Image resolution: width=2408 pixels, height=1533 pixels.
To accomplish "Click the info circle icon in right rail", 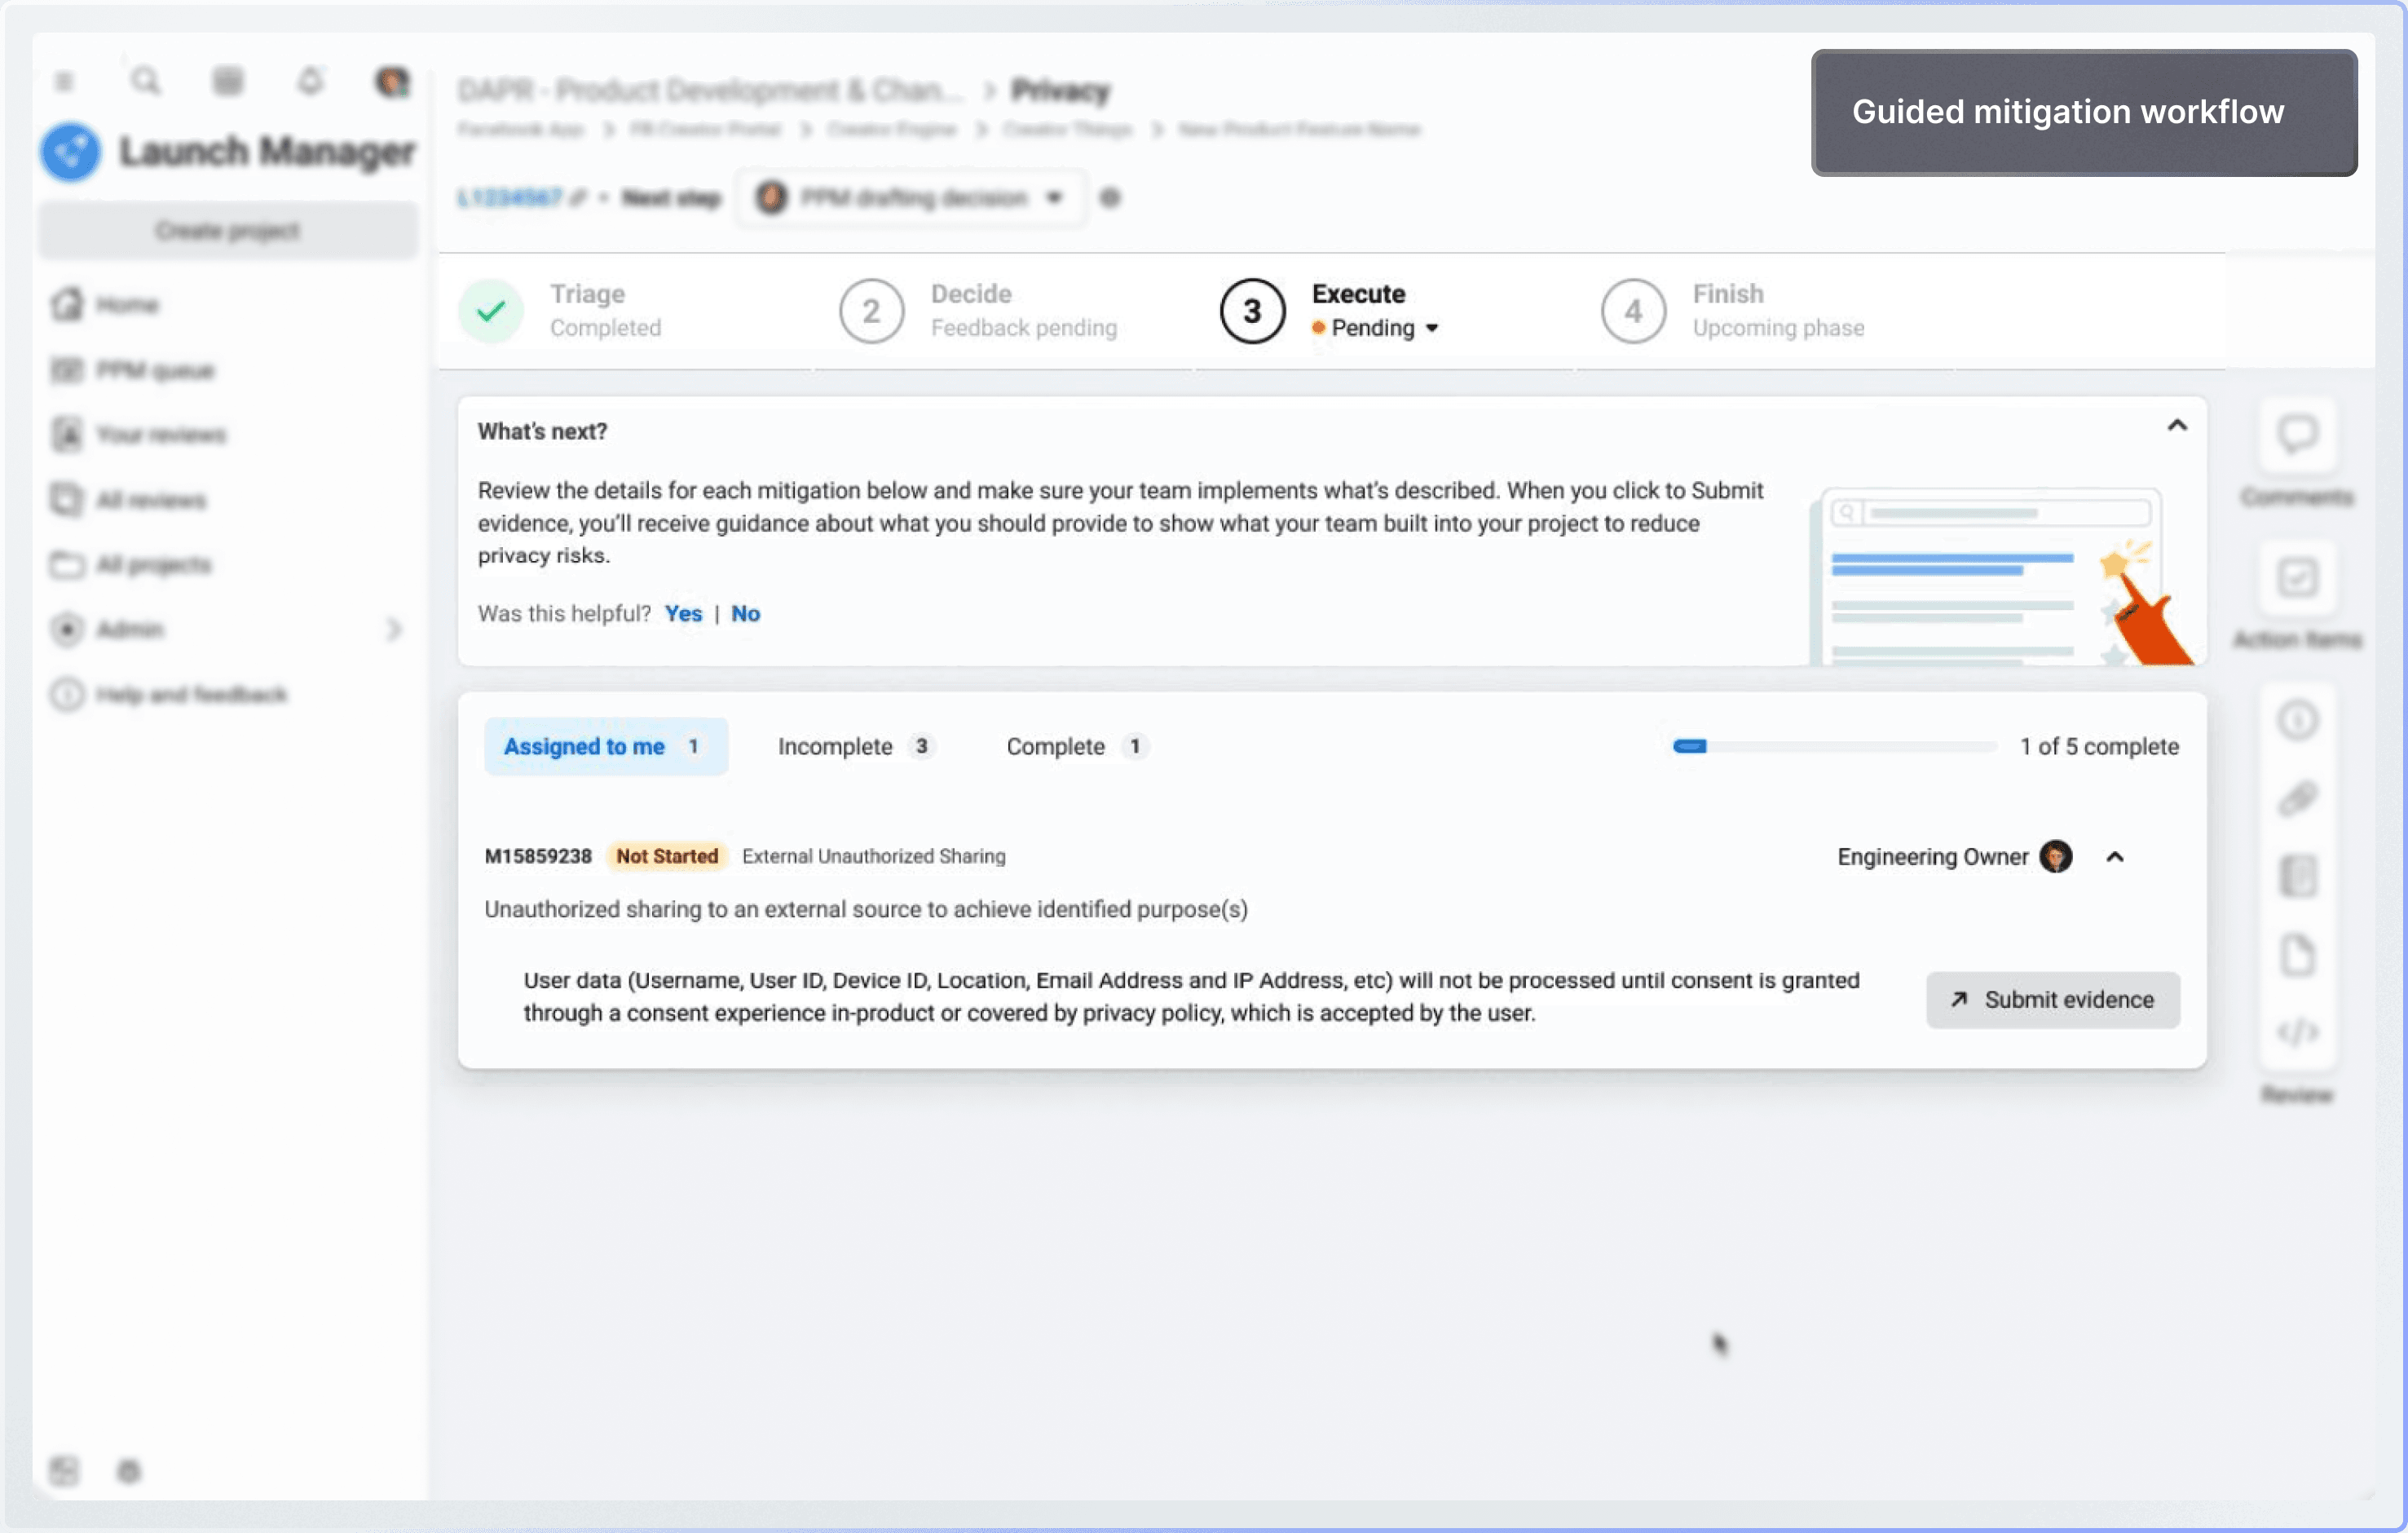I will pos(2297,720).
